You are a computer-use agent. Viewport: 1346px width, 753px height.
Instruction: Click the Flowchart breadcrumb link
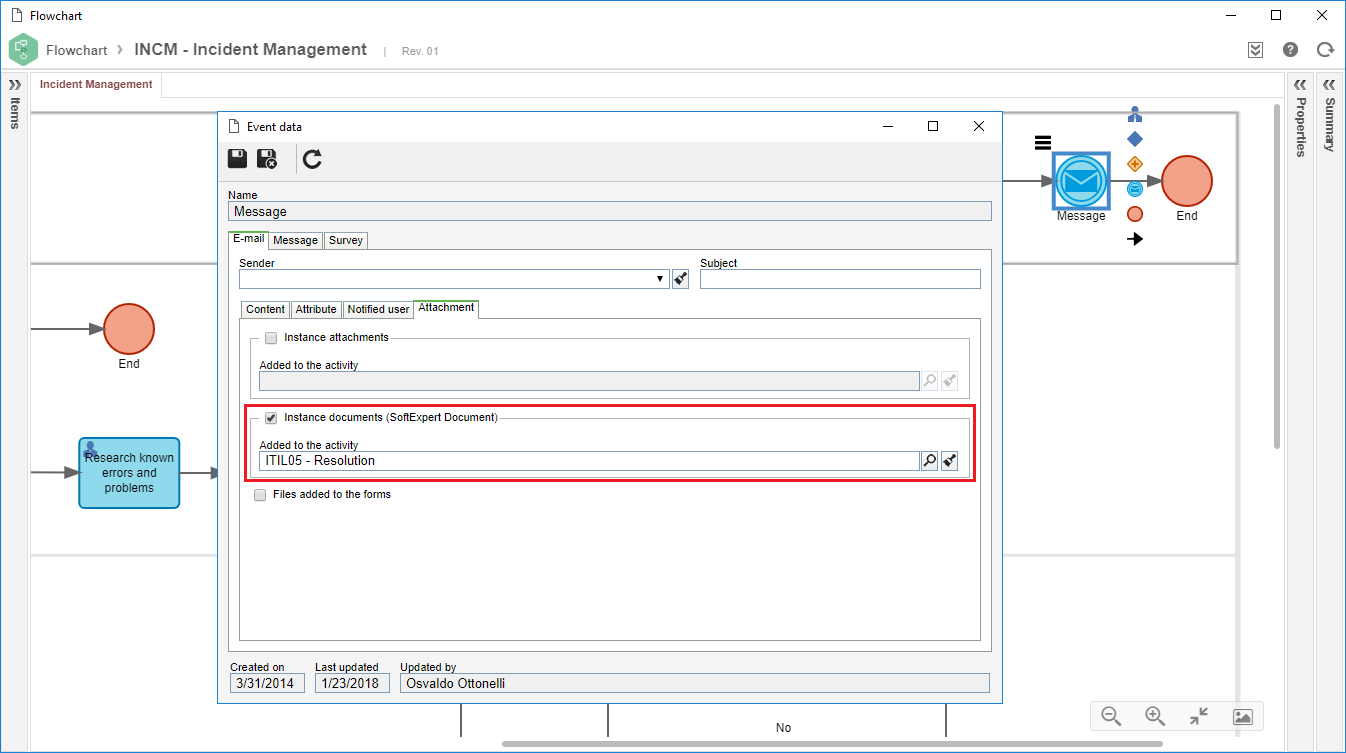(x=78, y=50)
